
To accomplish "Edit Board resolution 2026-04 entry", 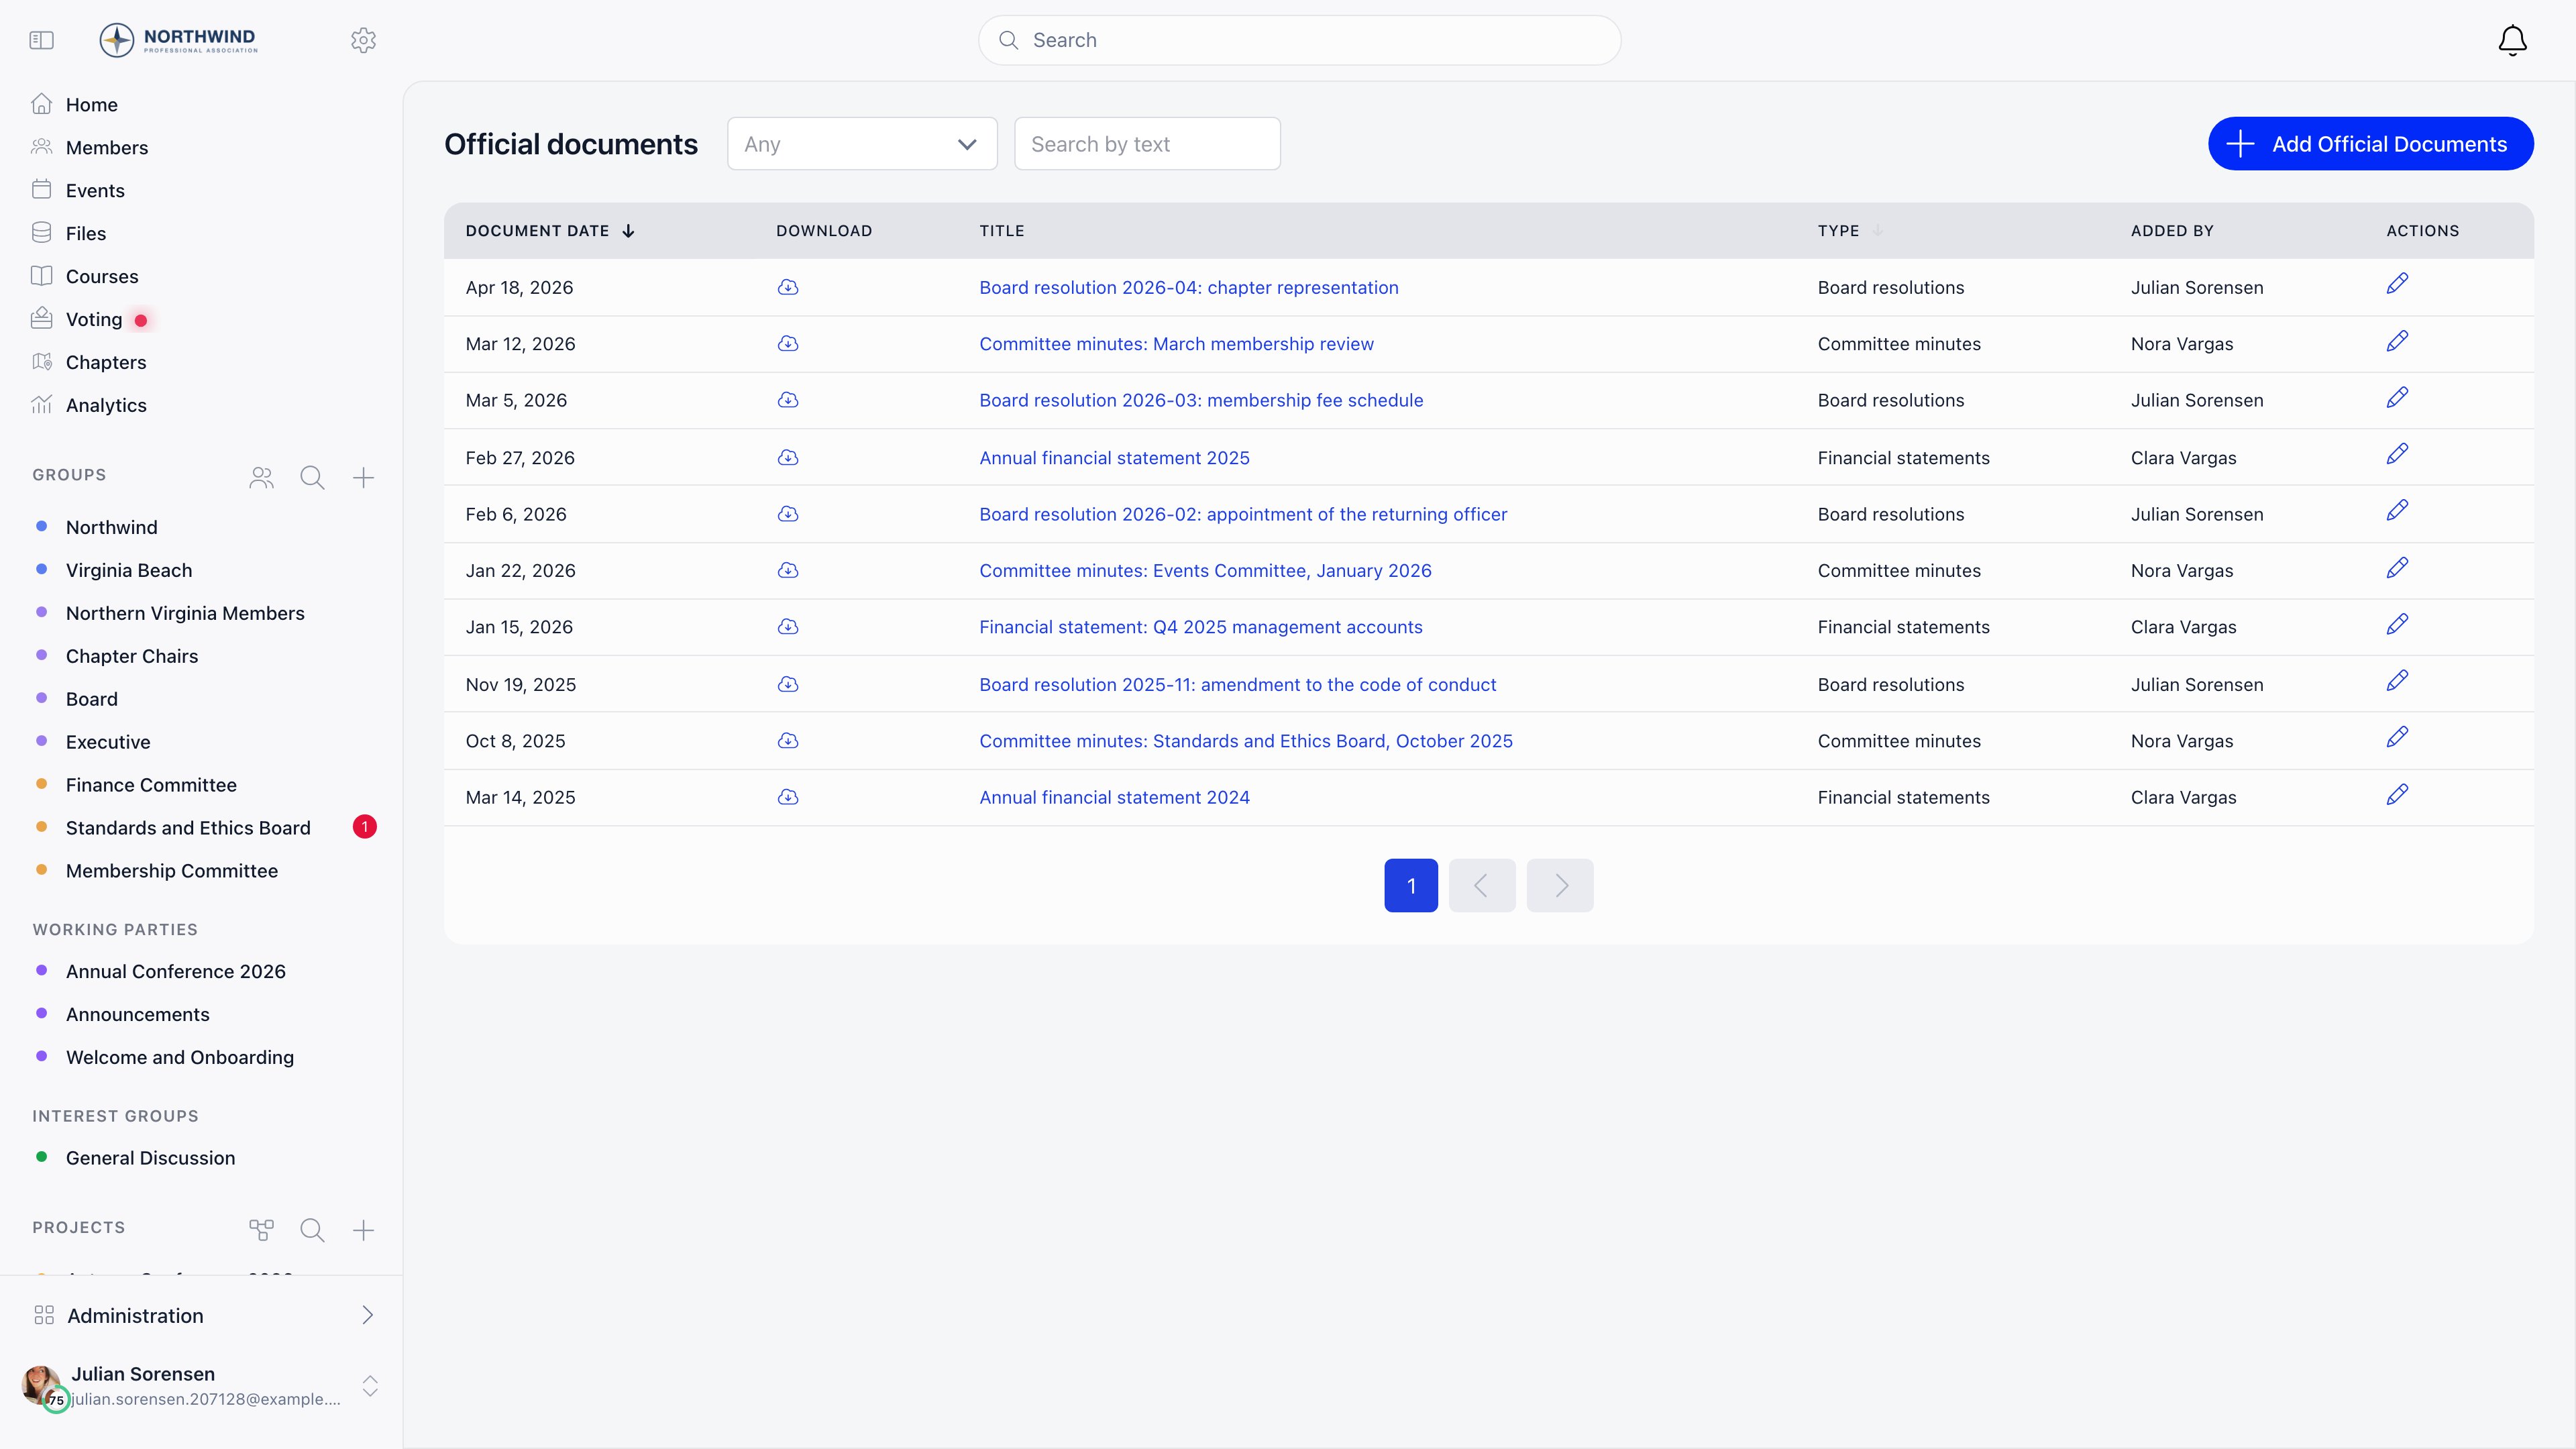I will pyautogui.click(x=2397, y=284).
